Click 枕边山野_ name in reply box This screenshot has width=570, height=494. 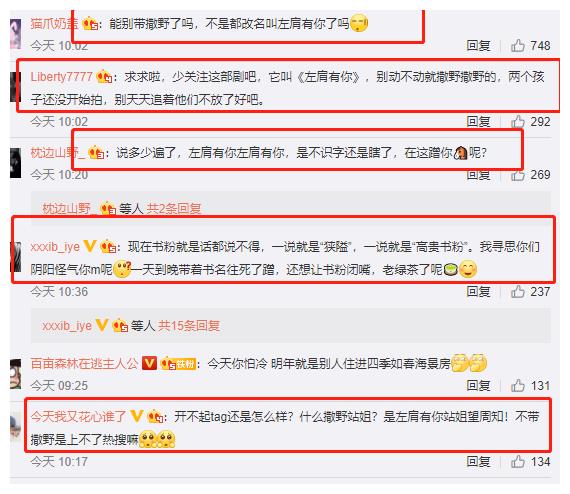click(69, 209)
